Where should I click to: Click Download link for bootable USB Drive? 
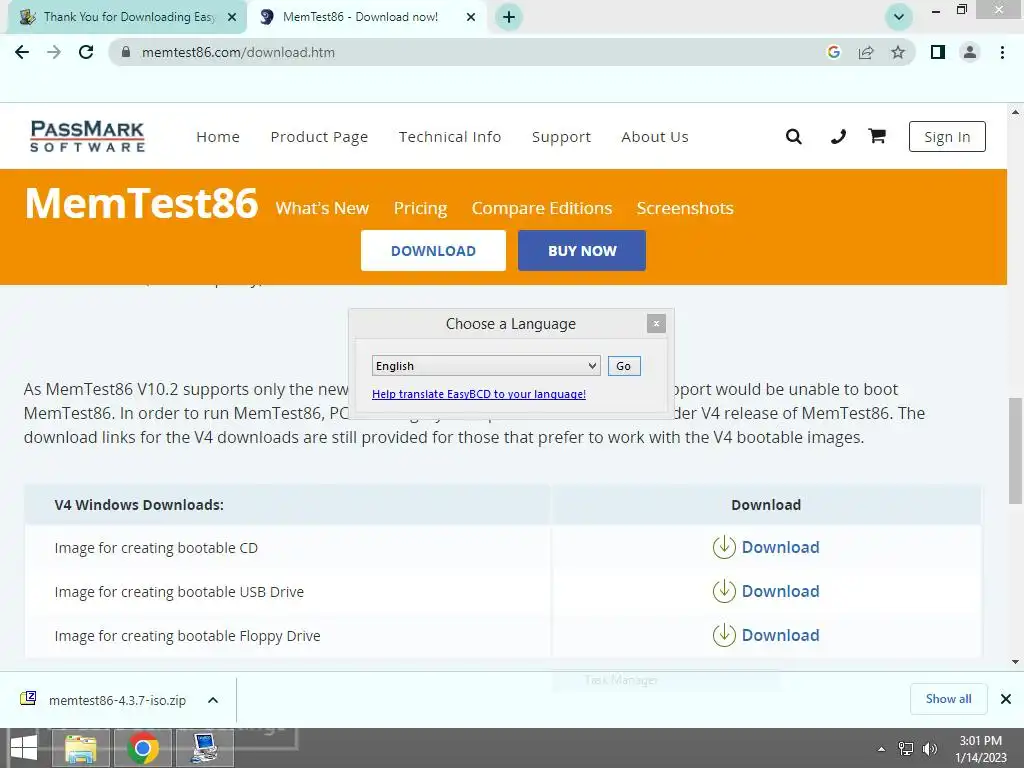coord(780,591)
